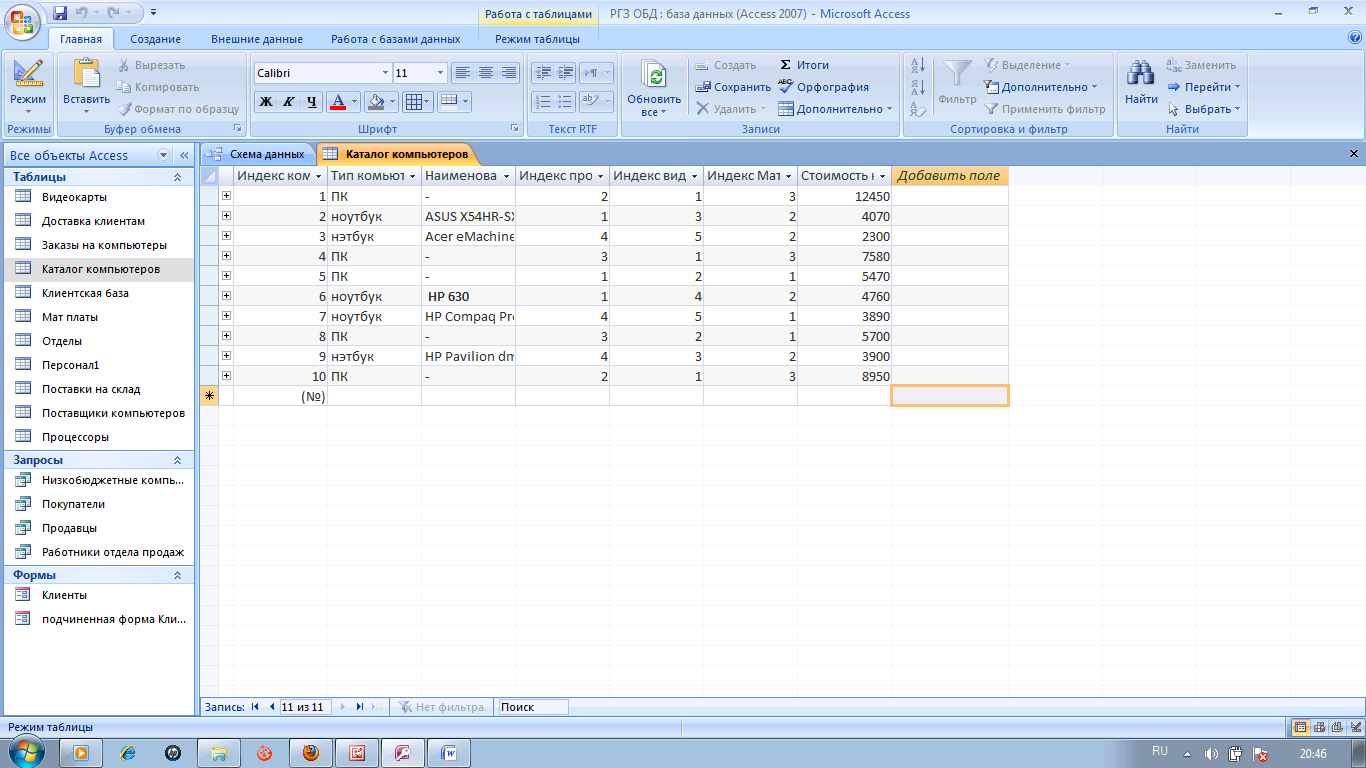
Task: Collapse the Таблицы group
Action: coord(177,177)
